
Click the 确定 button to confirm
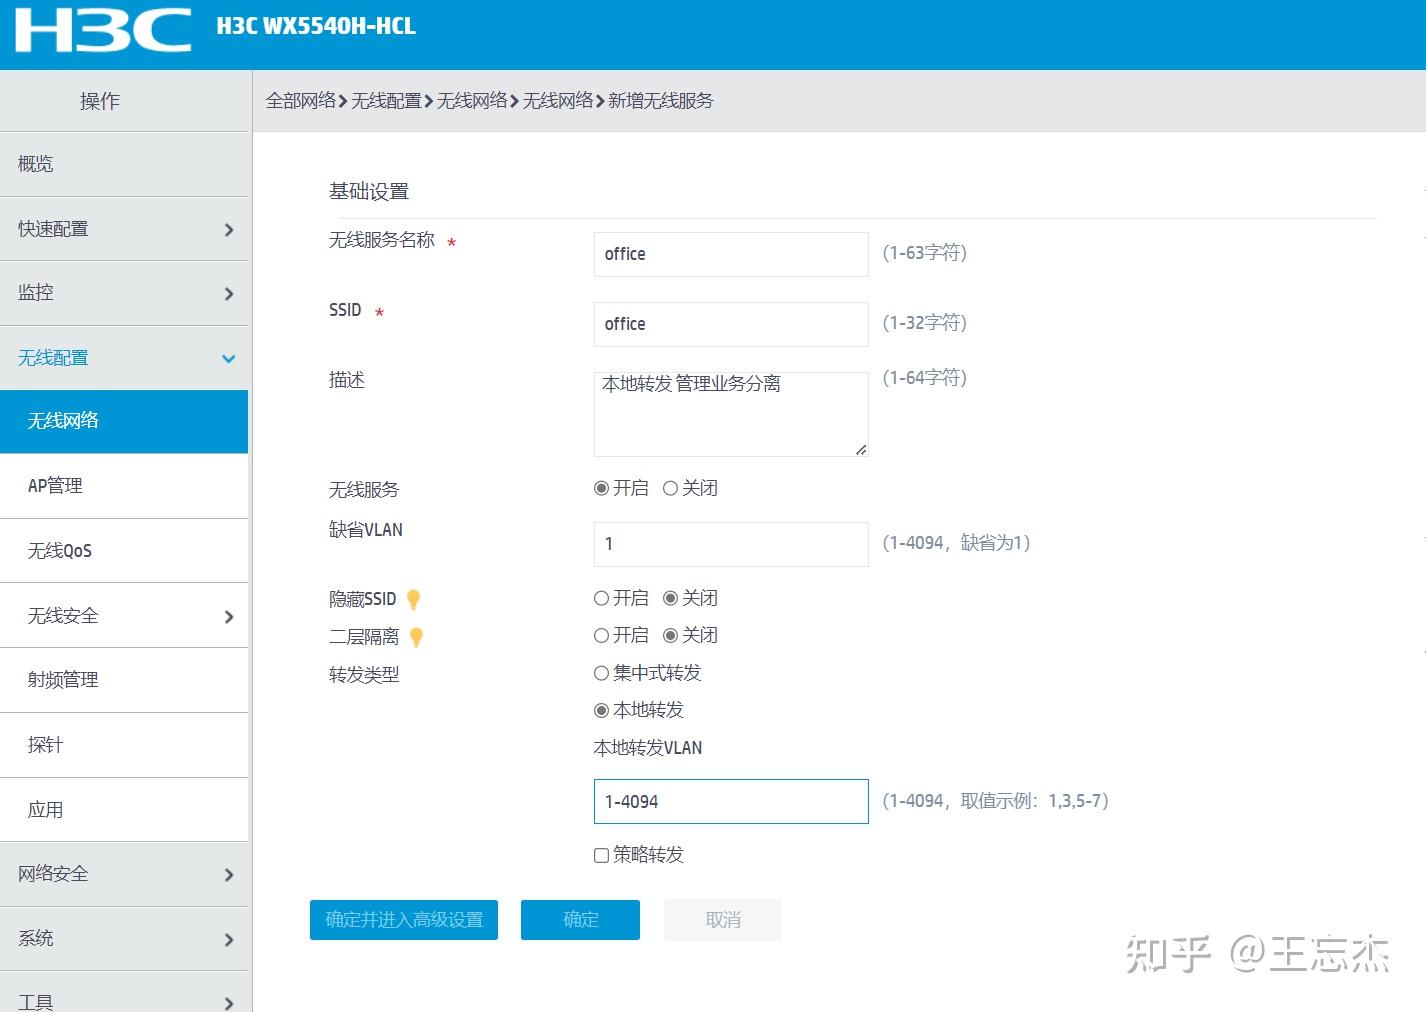click(x=580, y=919)
